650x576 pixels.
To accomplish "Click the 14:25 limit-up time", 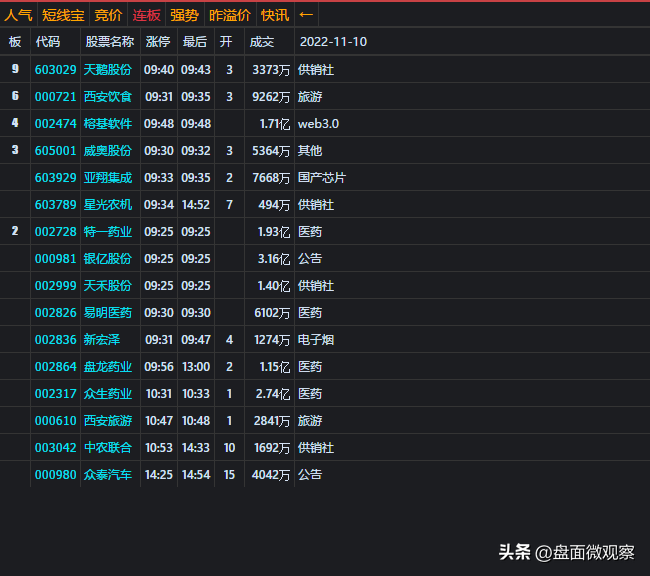I will pyautogui.click(x=159, y=474).
